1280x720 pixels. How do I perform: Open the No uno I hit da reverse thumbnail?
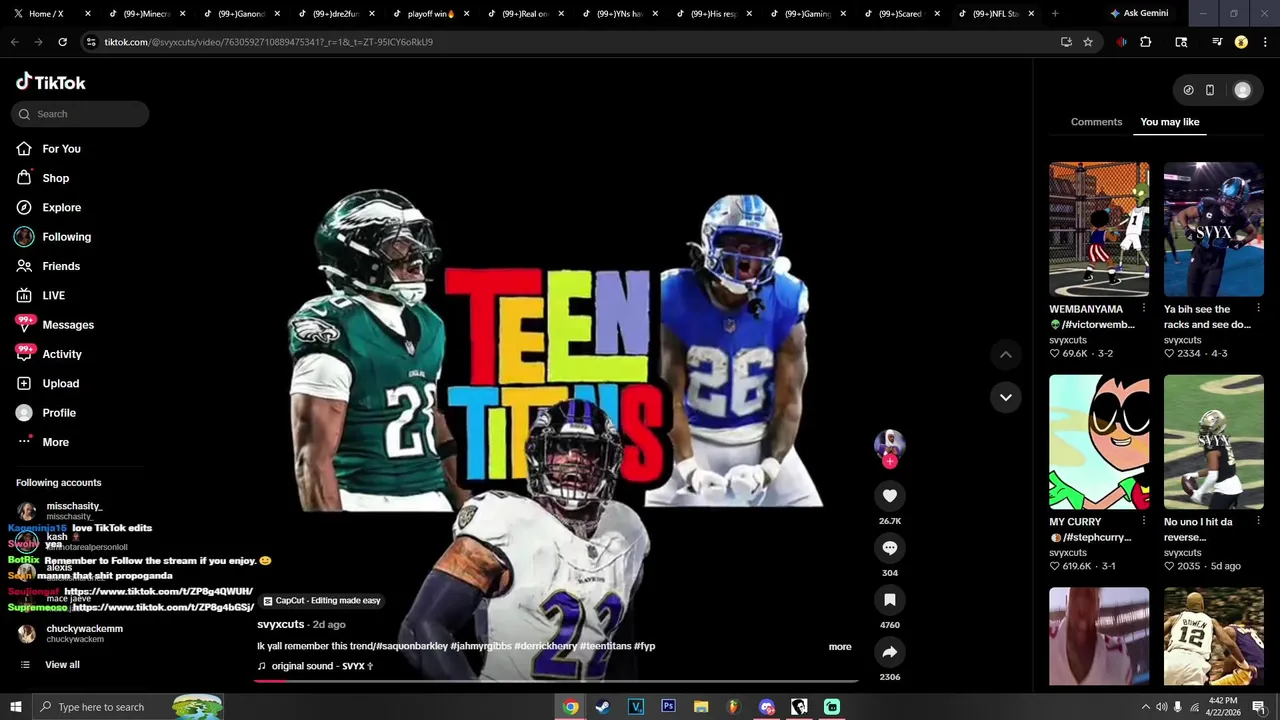point(1214,442)
